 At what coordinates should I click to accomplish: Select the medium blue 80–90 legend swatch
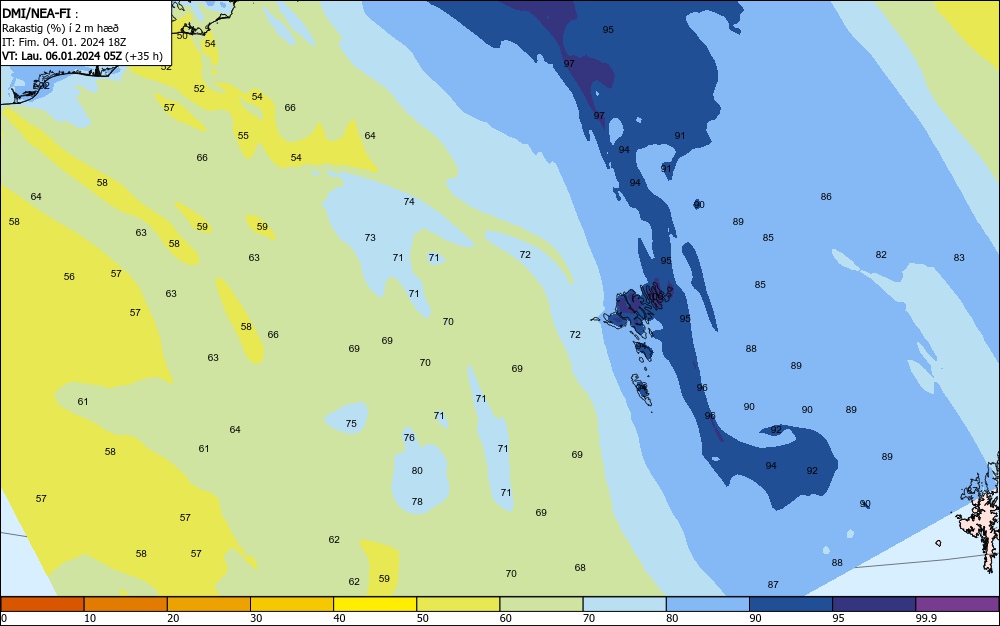point(708,604)
